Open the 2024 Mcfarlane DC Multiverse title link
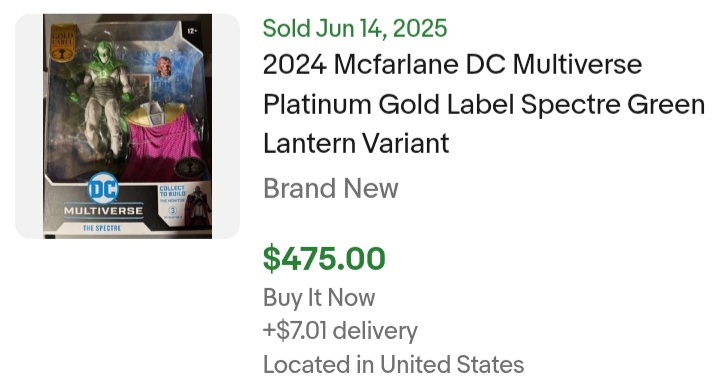Viewport: 720px width, 391px height. tap(452, 64)
